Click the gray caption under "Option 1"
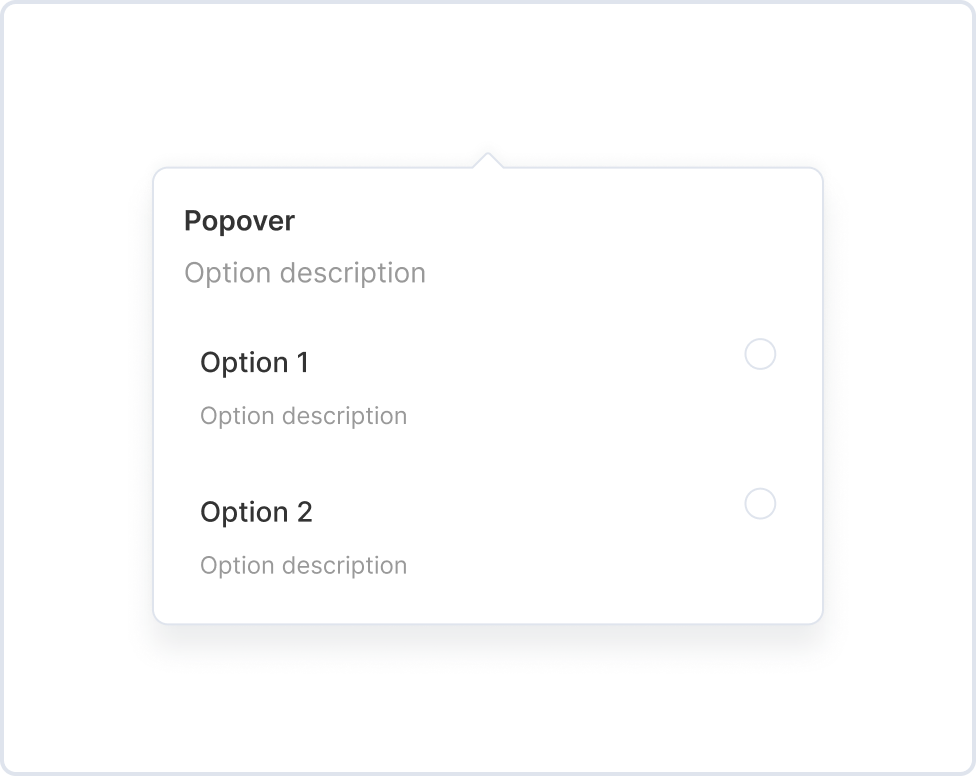 pos(303,416)
